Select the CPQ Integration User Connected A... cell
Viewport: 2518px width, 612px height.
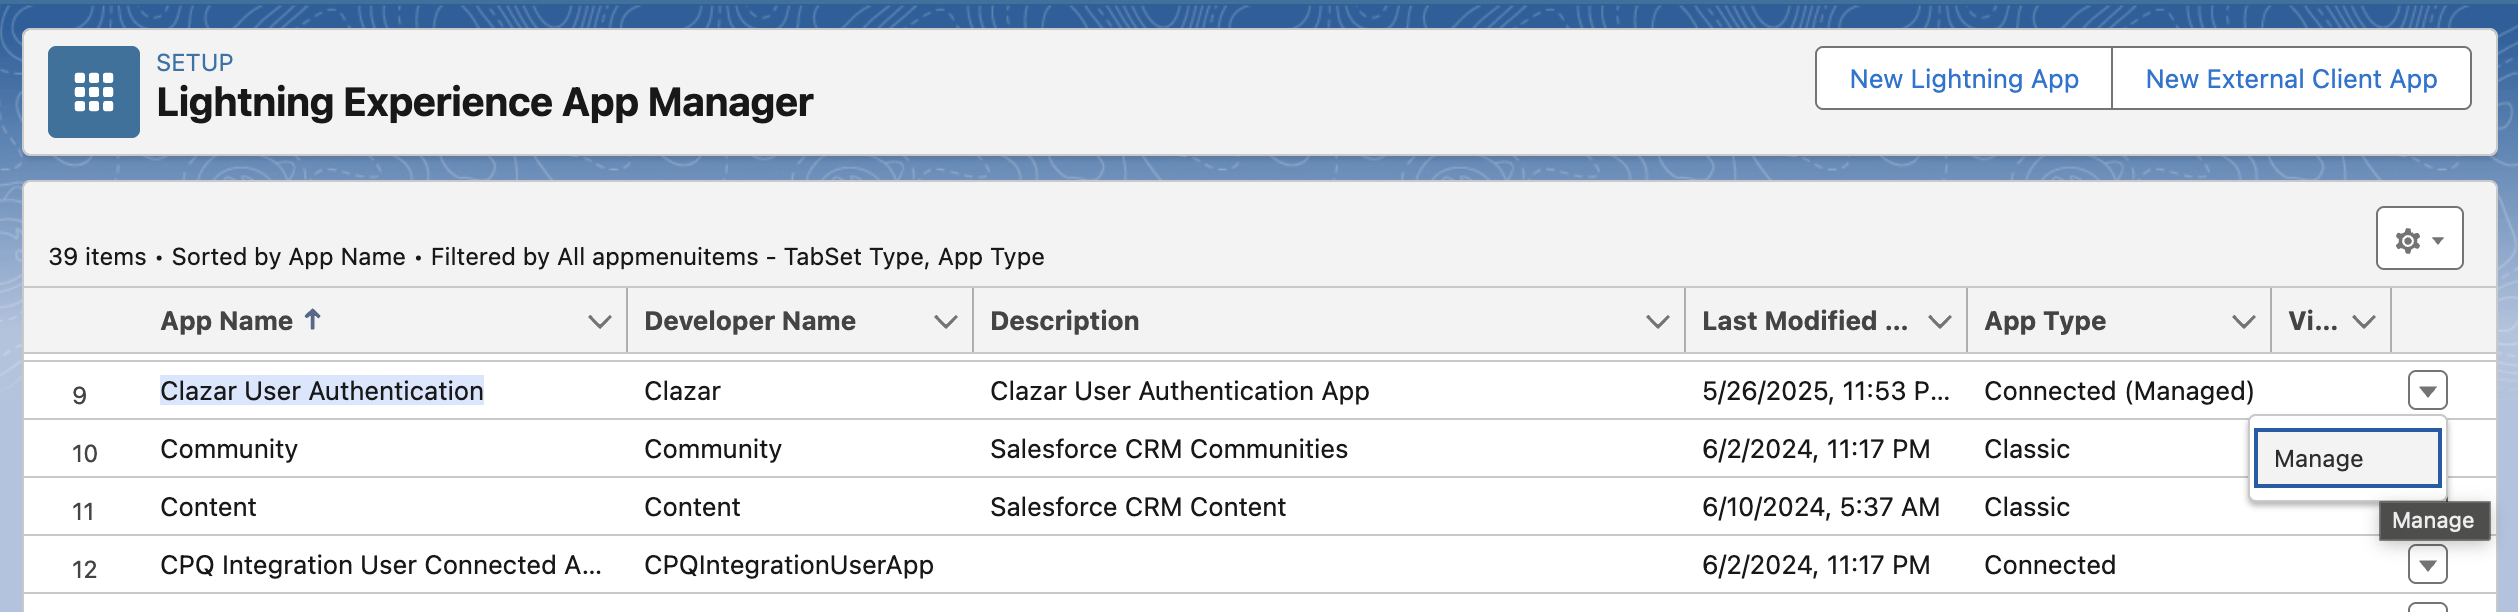(x=381, y=565)
